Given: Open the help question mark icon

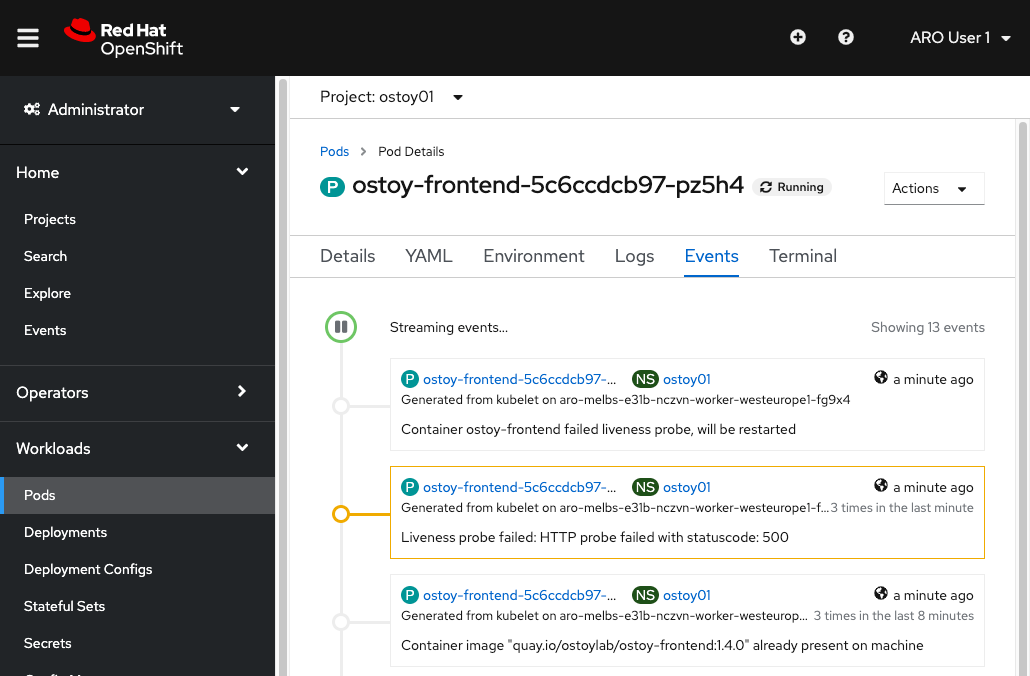Looking at the screenshot, I should [x=846, y=38].
